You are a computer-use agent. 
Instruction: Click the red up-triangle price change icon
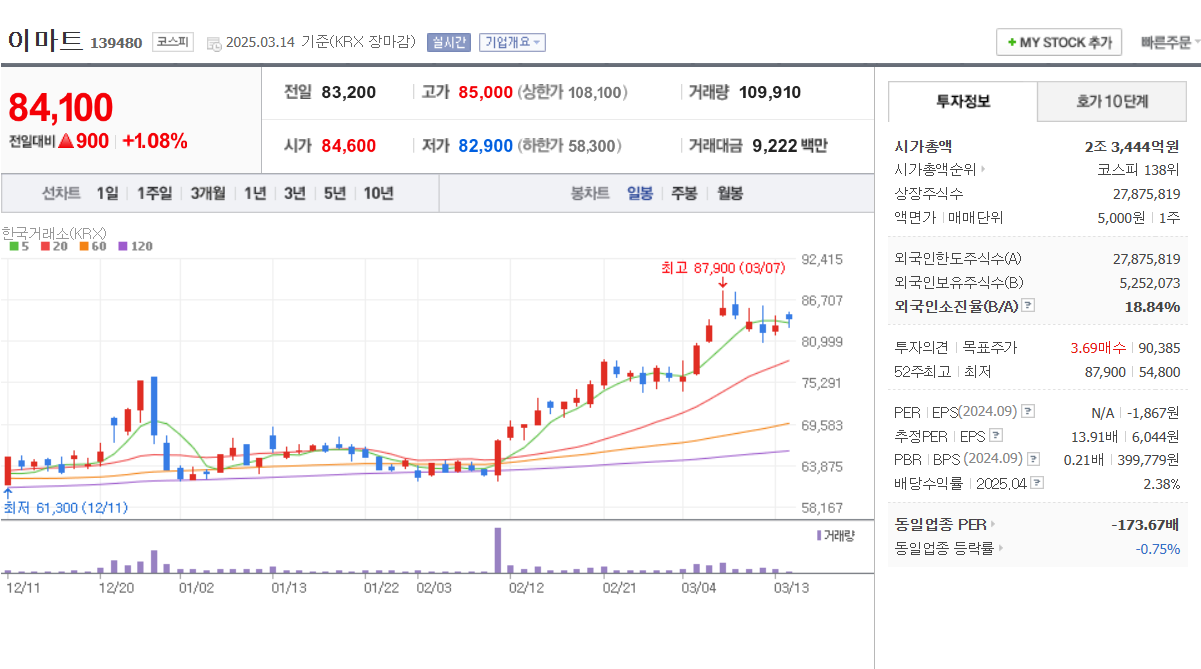[66, 141]
